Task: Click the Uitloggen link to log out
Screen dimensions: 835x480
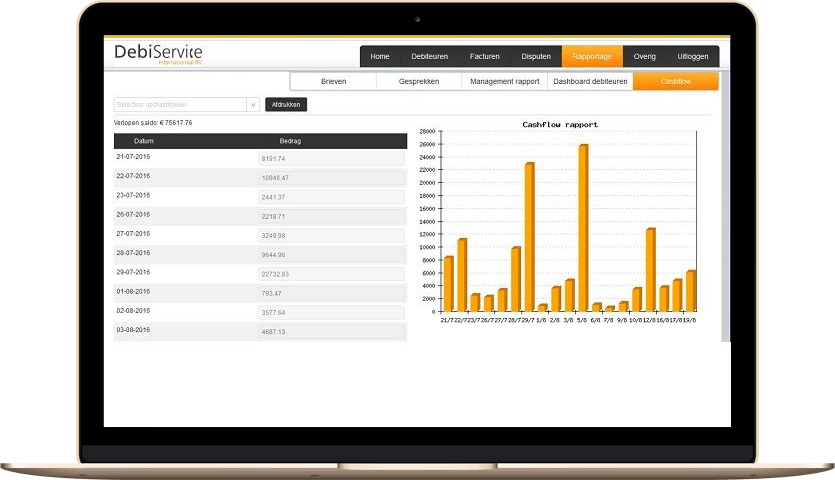Action: click(693, 57)
